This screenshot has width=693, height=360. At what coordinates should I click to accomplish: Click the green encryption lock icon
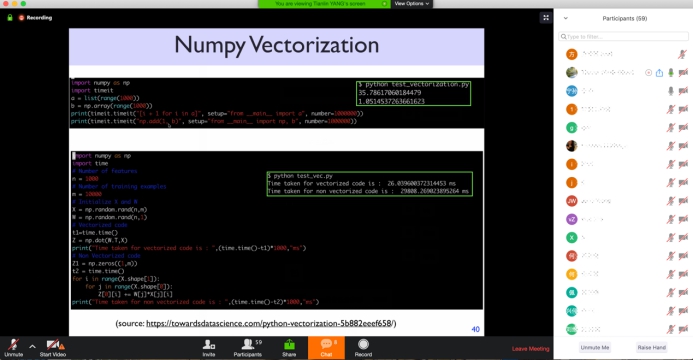pyautogui.click(x=10, y=18)
